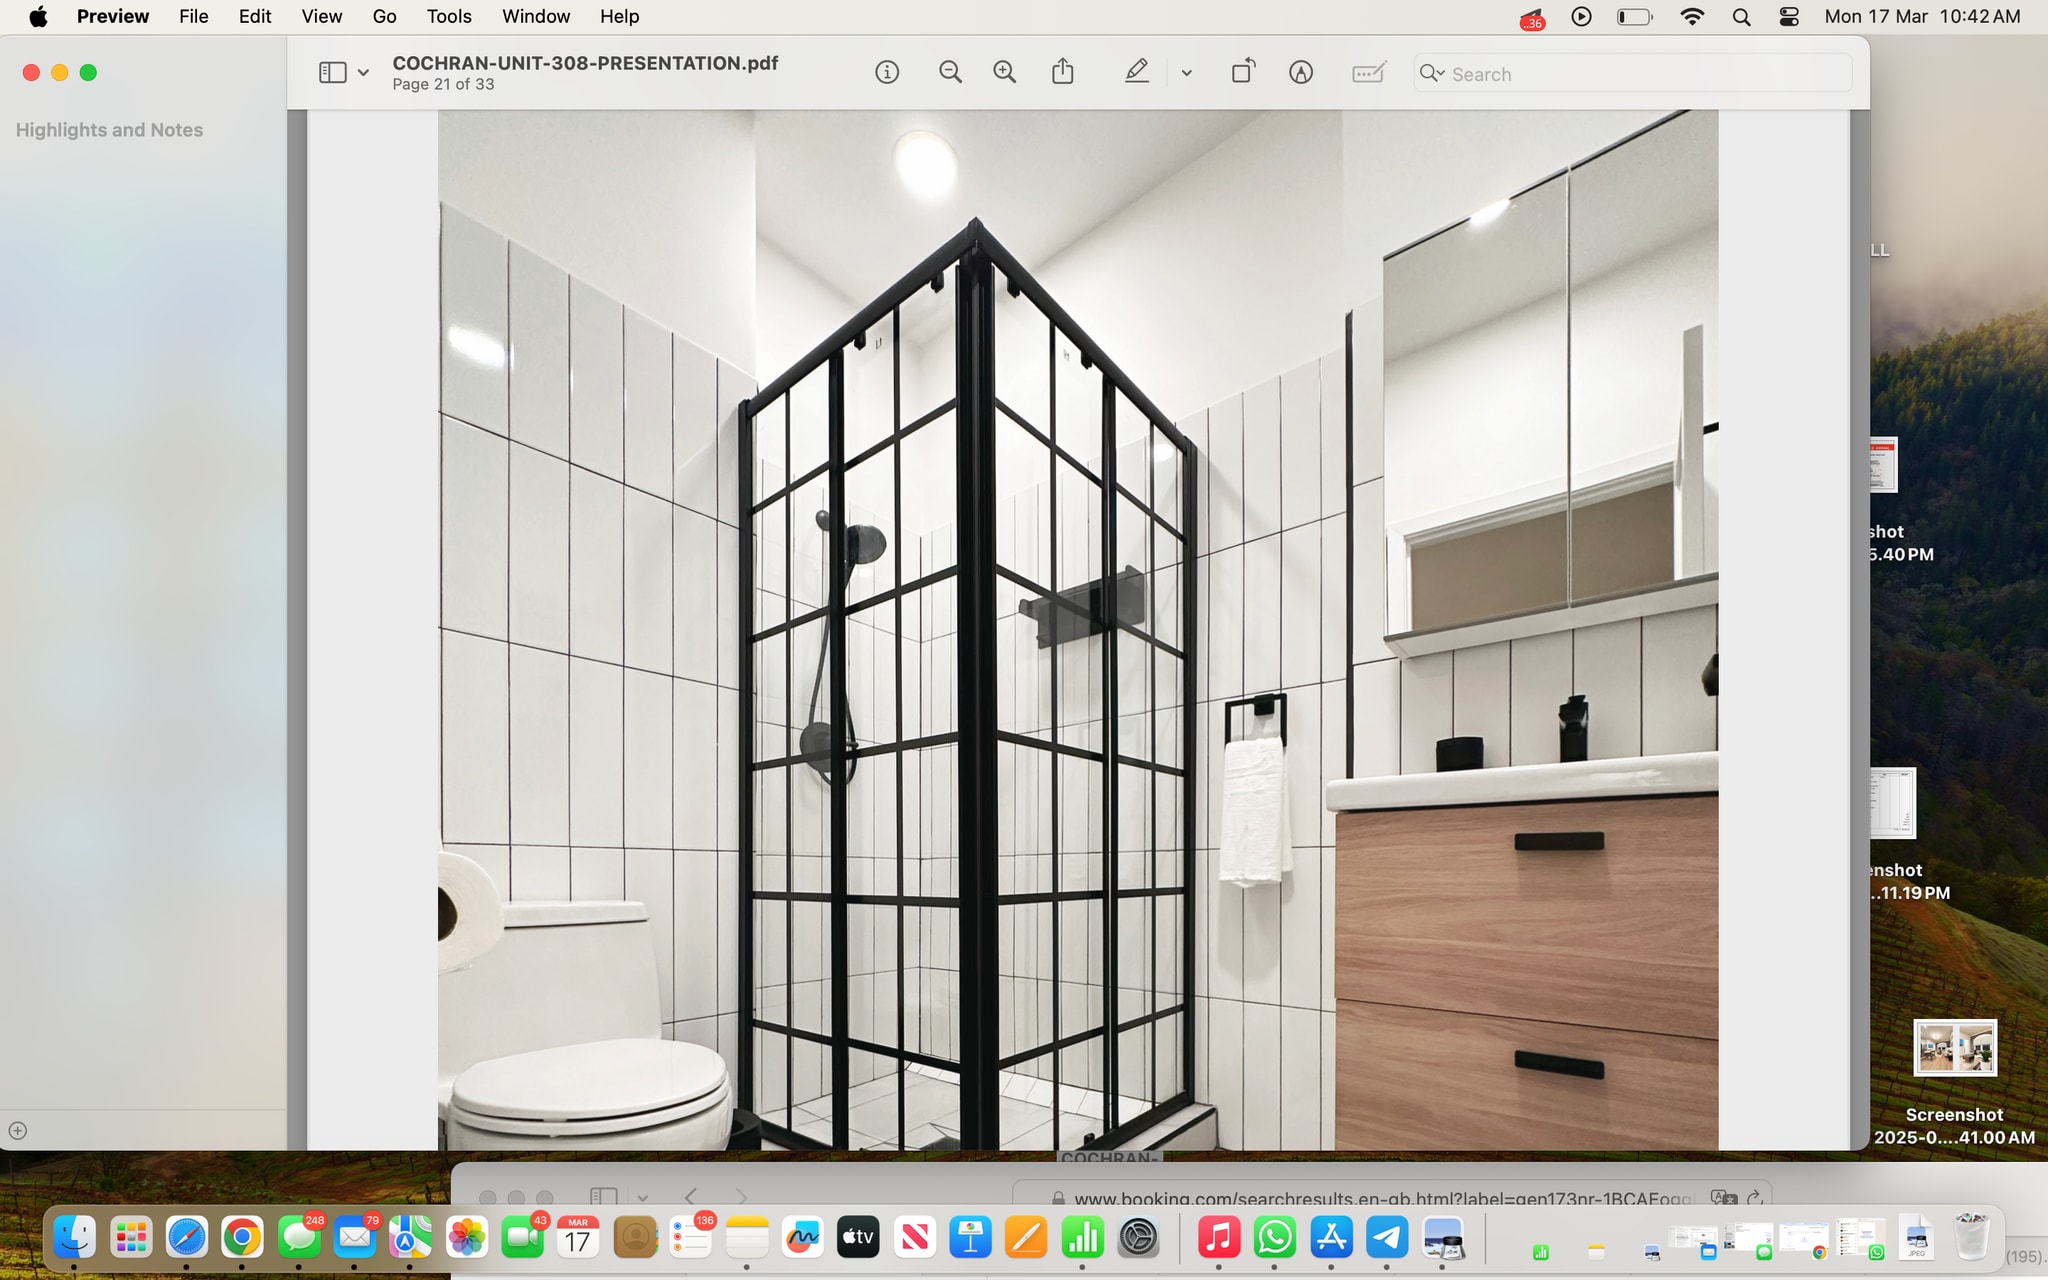Open the document info inspector icon
Image resolution: width=2048 pixels, height=1280 pixels.
point(887,72)
